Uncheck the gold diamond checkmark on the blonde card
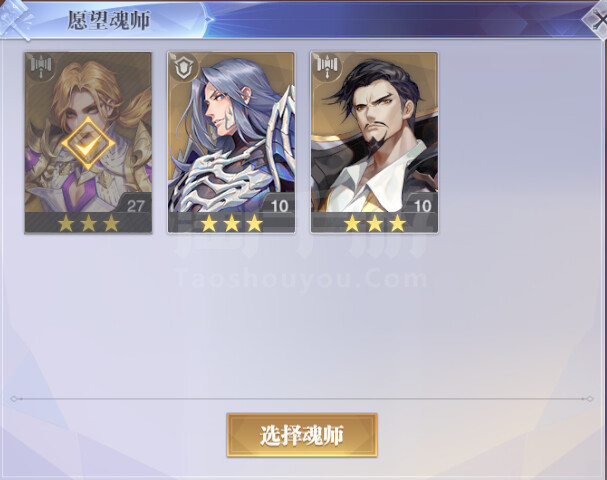 [88, 144]
